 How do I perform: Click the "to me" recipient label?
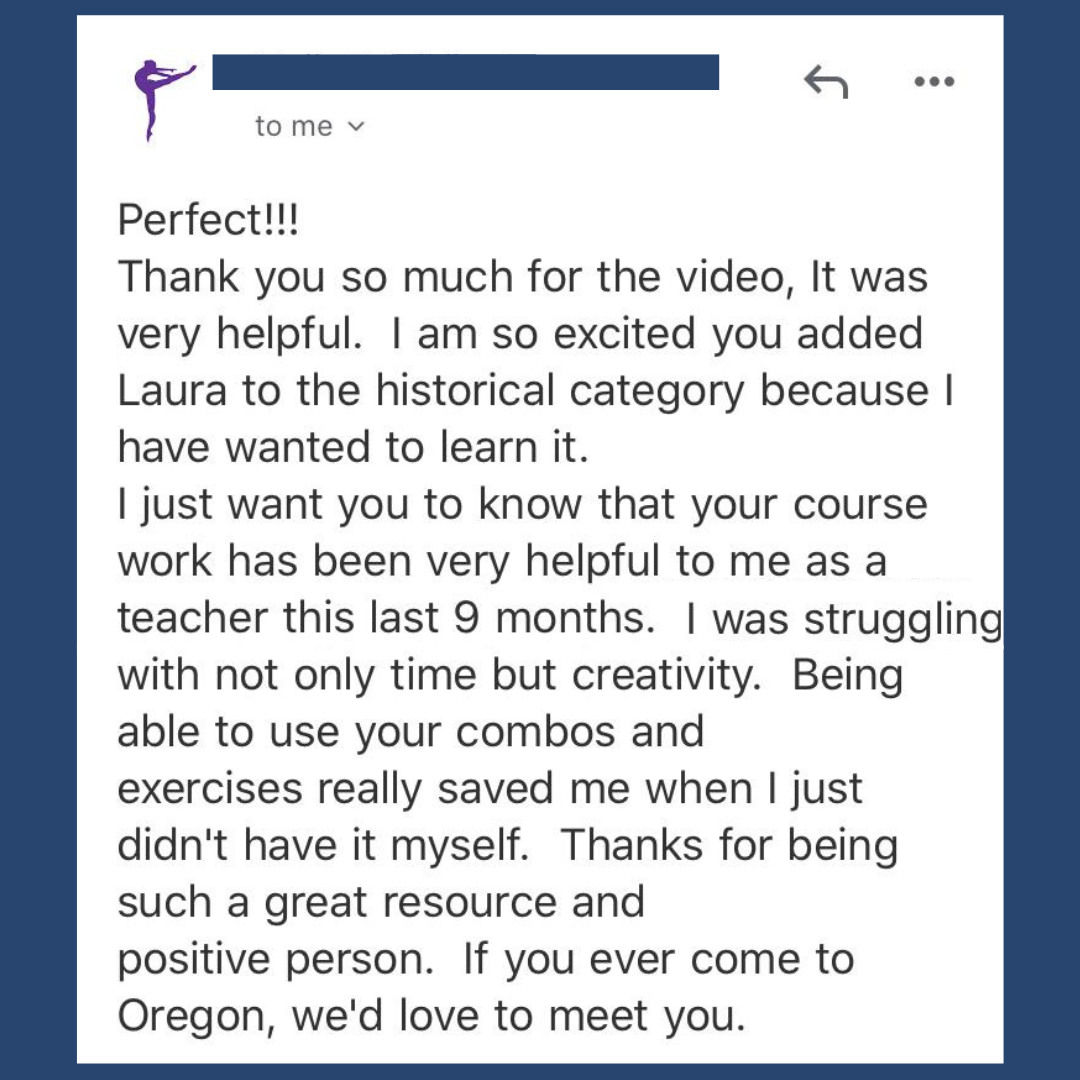(x=293, y=126)
